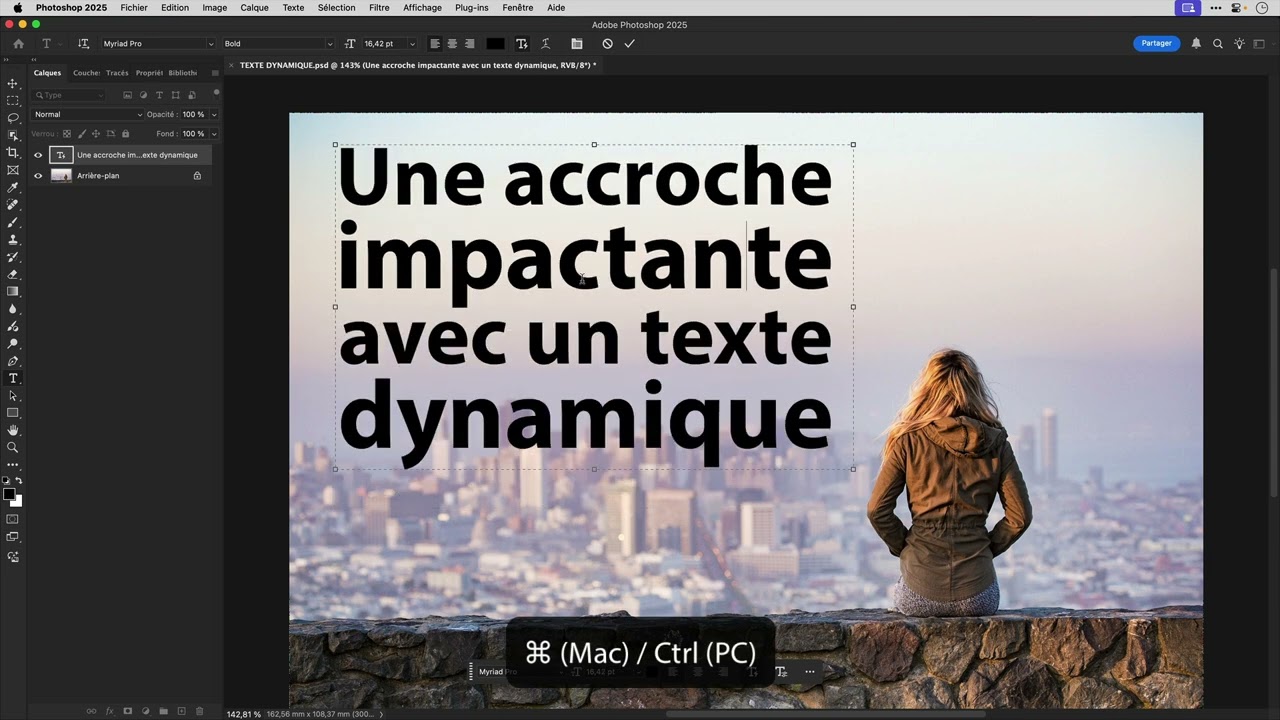Open the Fichier menu
Image resolution: width=1280 pixels, height=720 pixels.
pyautogui.click(x=134, y=7)
